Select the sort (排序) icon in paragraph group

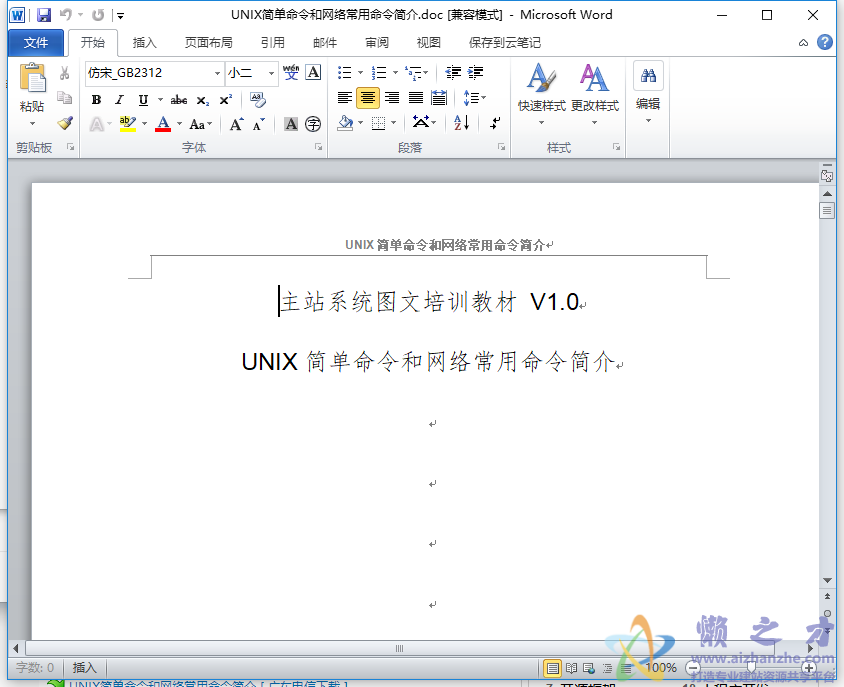[x=460, y=122]
